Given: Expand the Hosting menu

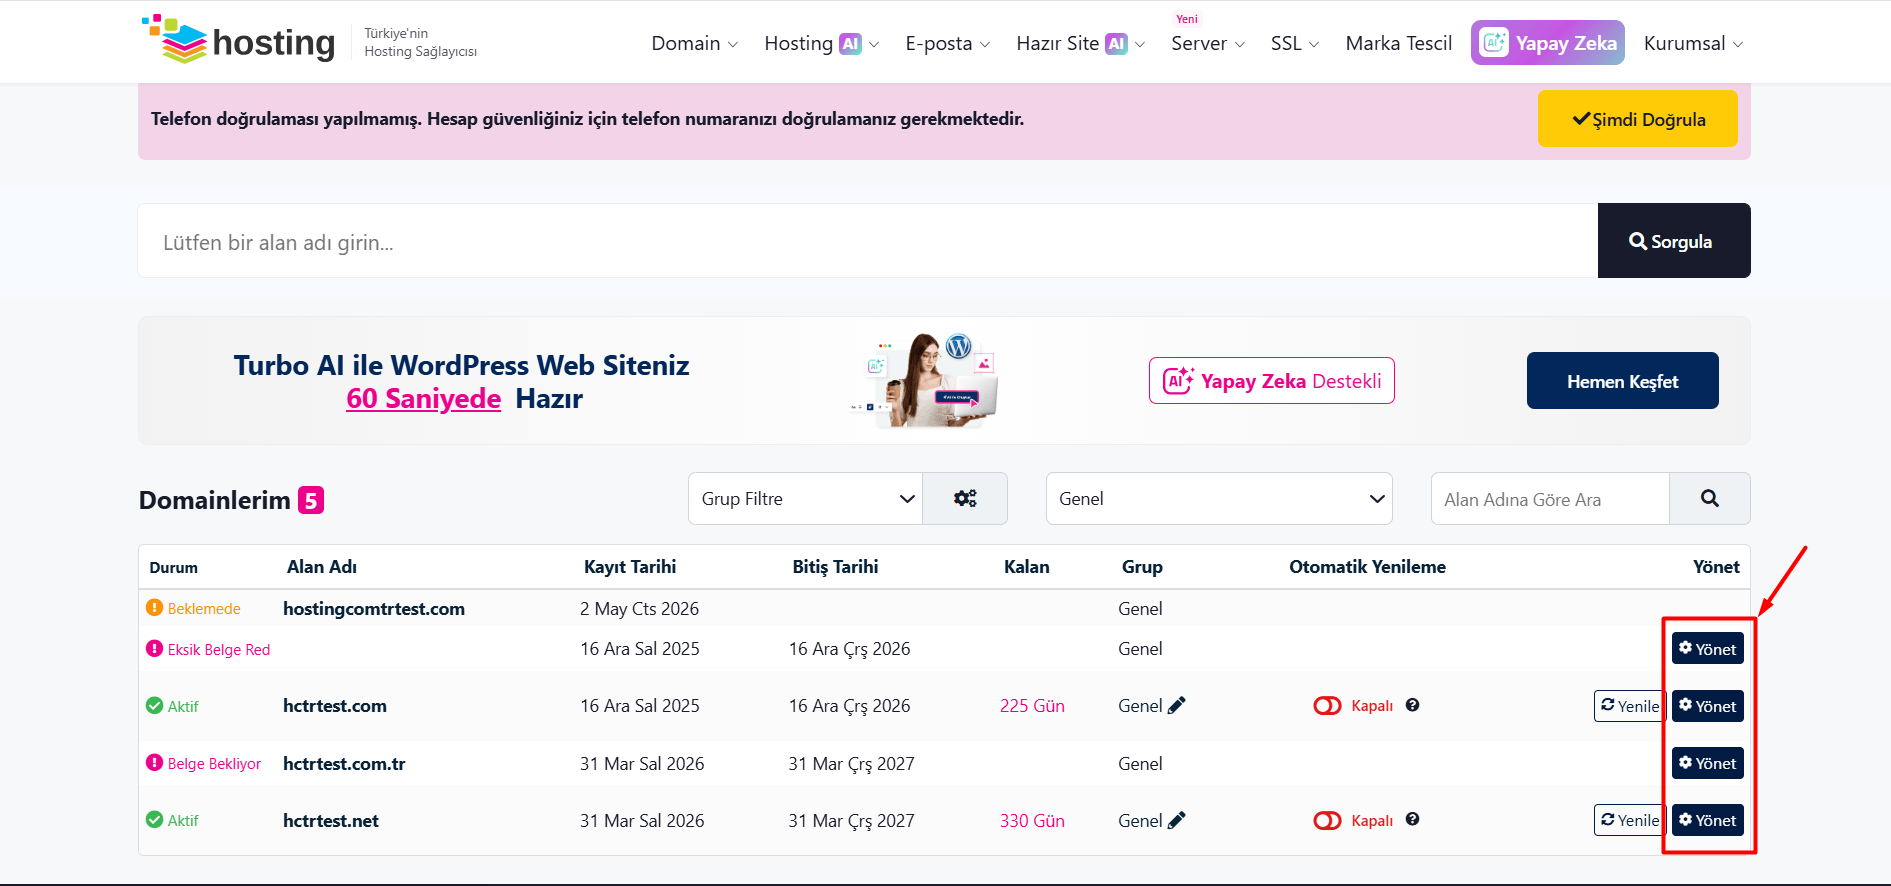Looking at the screenshot, I should [x=822, y=43].
